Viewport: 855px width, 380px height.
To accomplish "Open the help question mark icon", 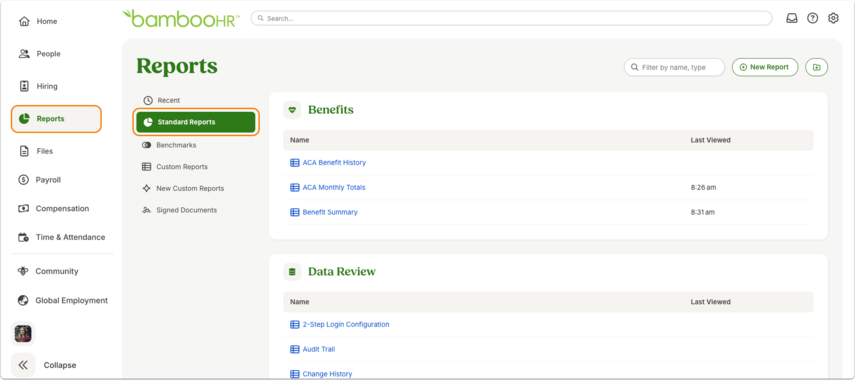I will click(812, 19).
